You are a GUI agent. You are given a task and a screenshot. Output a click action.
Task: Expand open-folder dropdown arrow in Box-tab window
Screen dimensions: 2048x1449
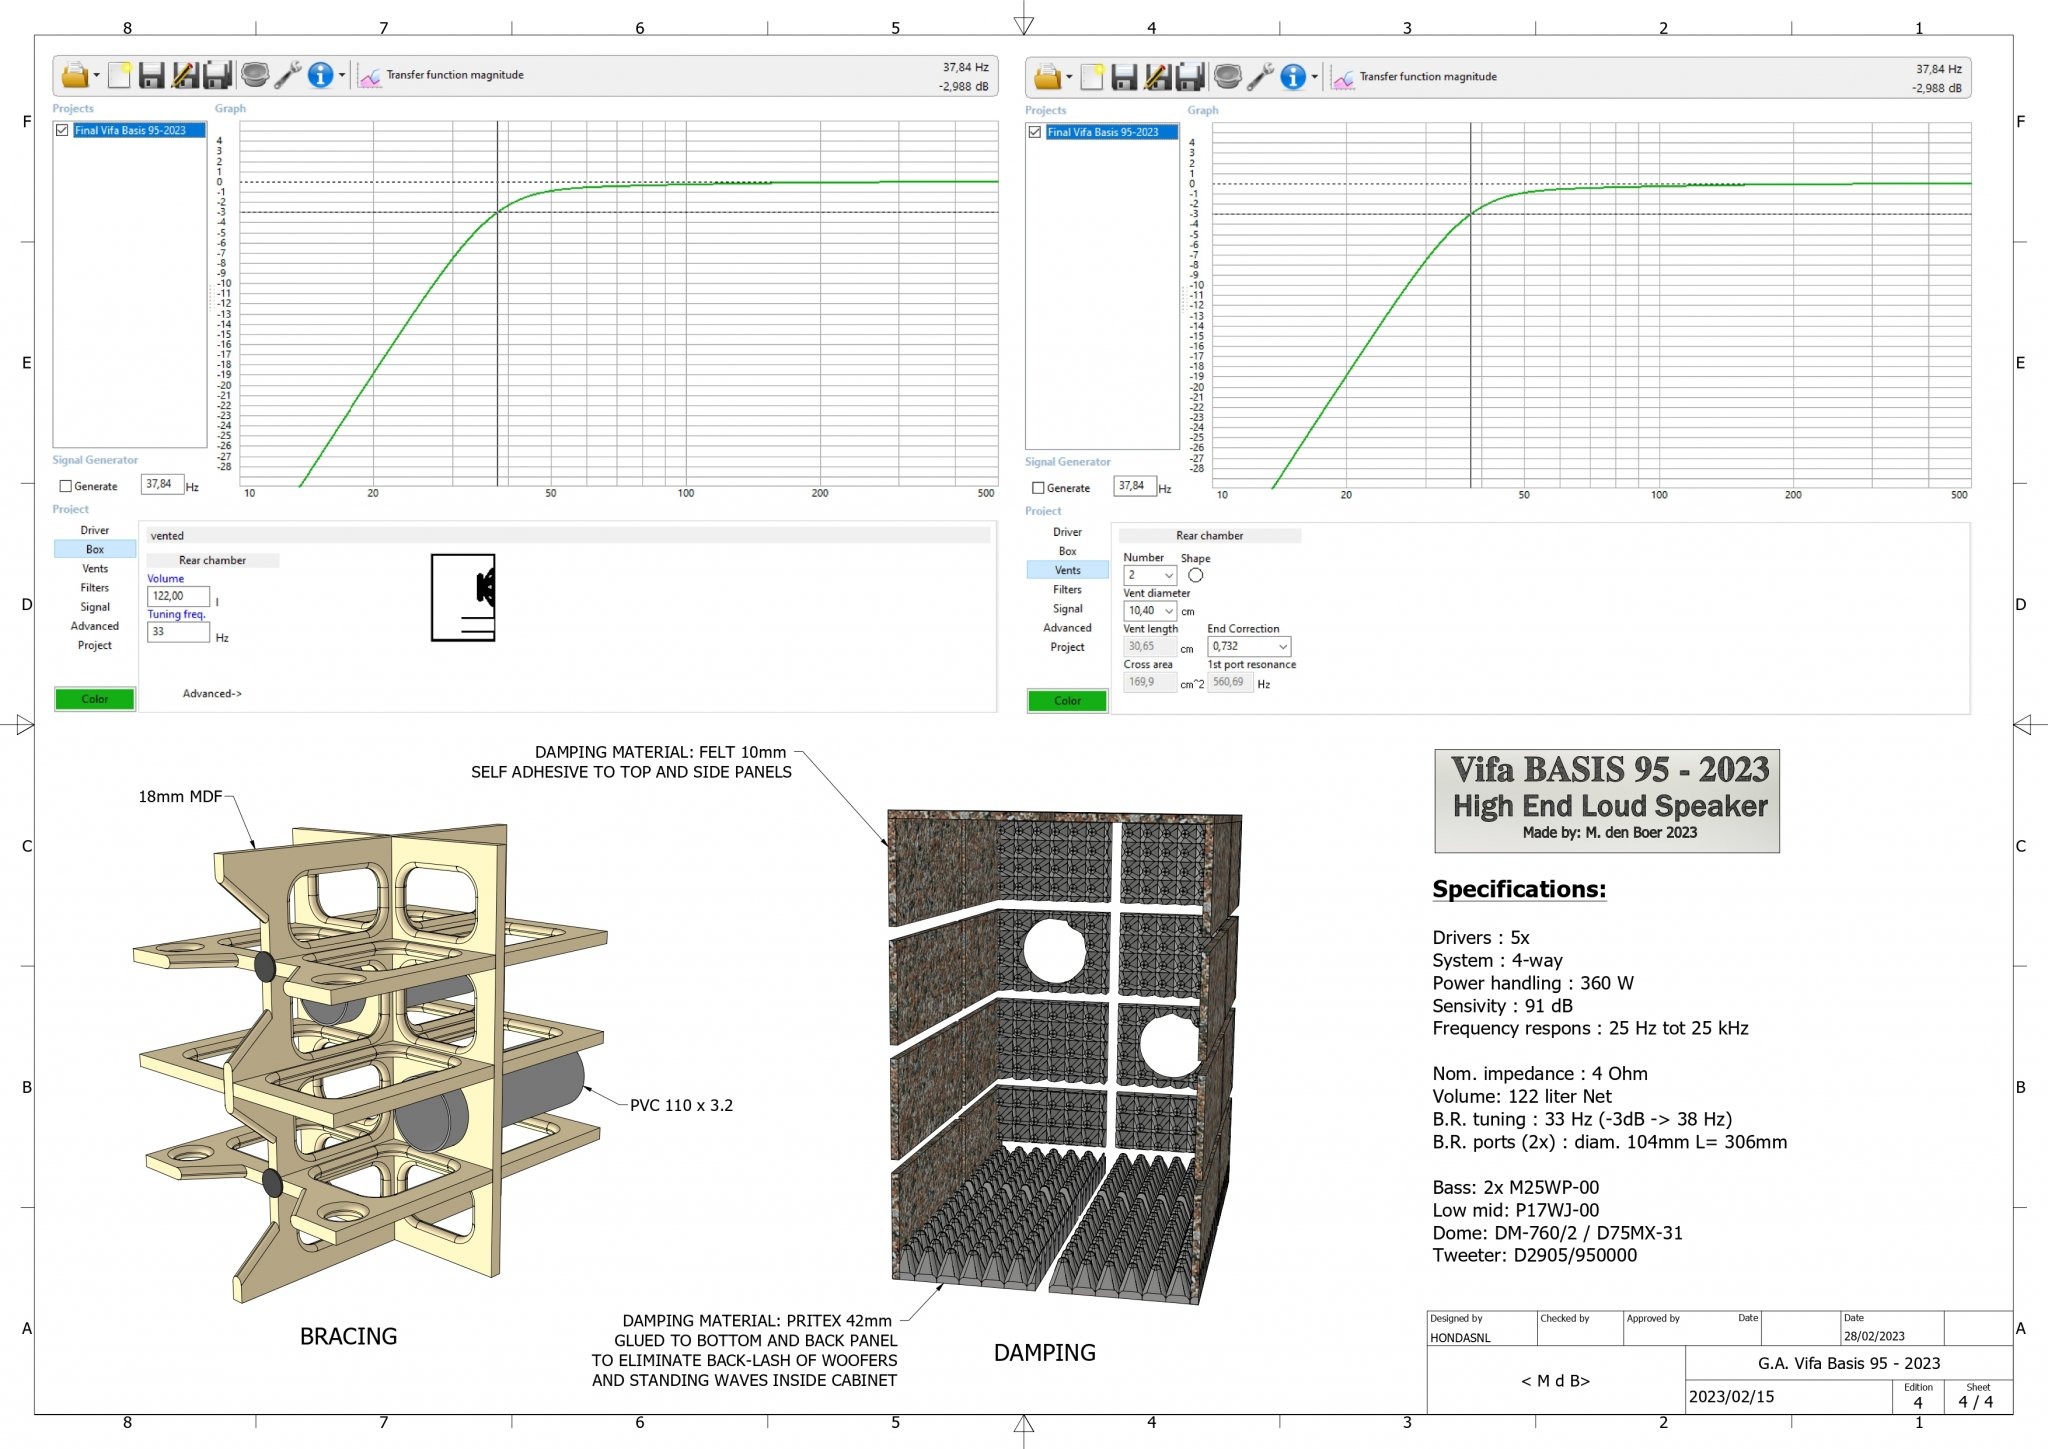96,76
